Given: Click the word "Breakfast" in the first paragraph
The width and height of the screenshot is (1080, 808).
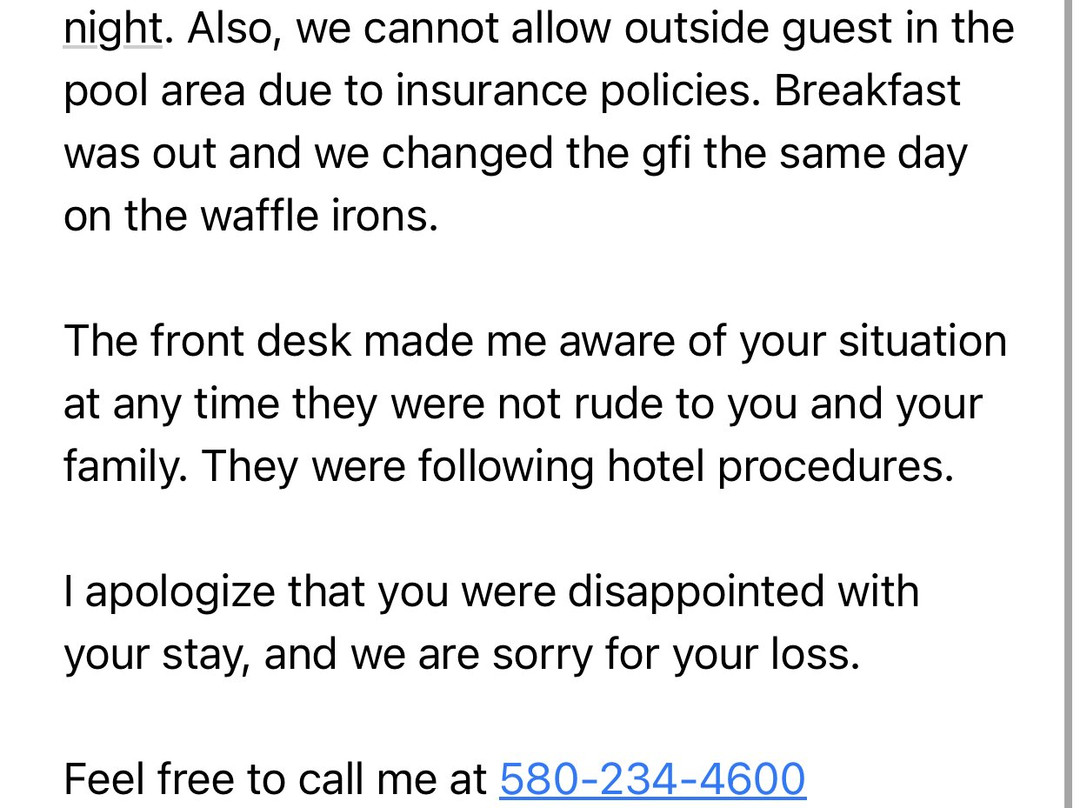Looking at the screenshot, I should pos(867,92).
